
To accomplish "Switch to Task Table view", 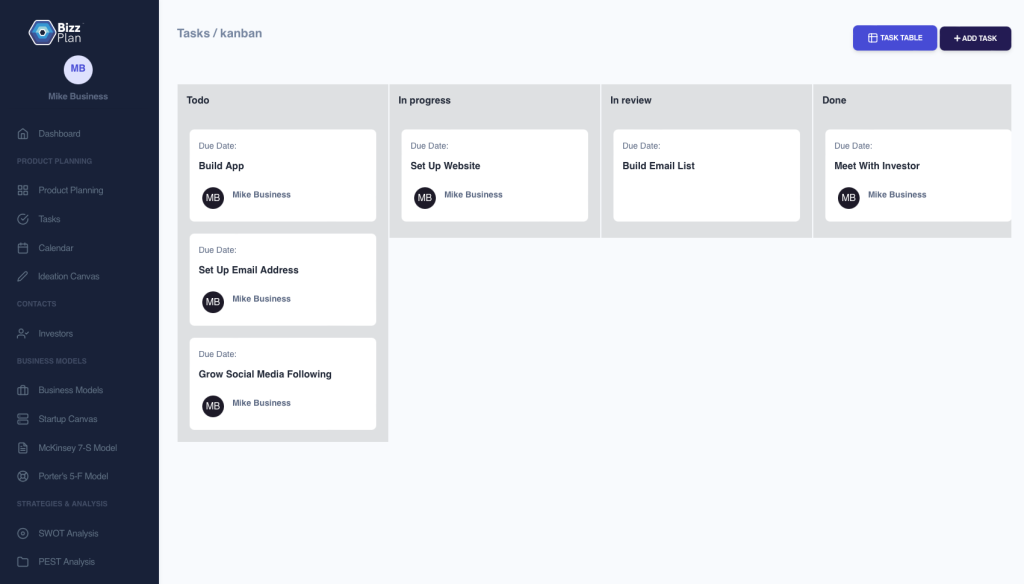I will tap(894, 38).
